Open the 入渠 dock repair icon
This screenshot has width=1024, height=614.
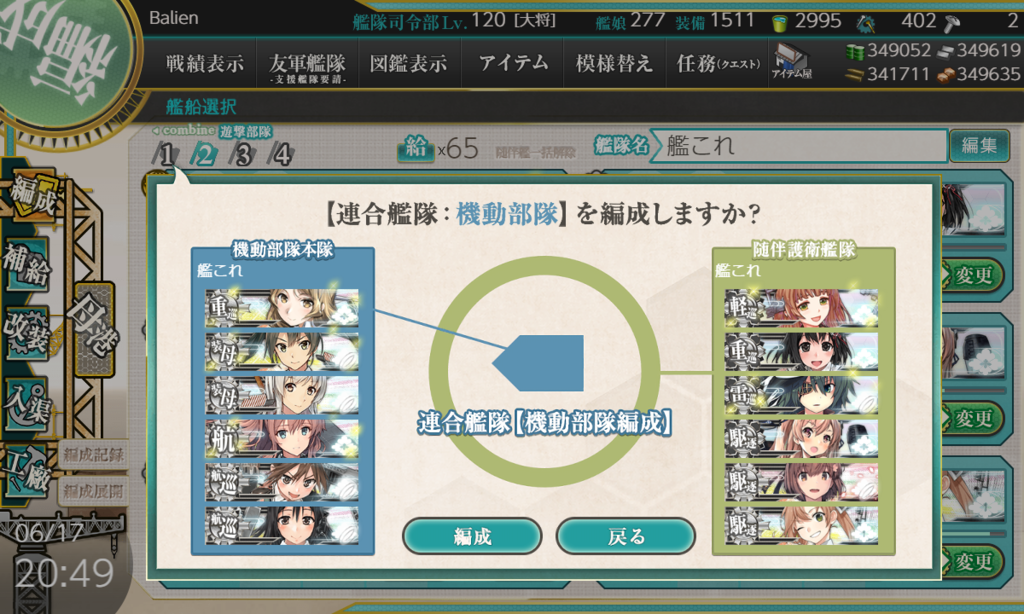point(27,404)
